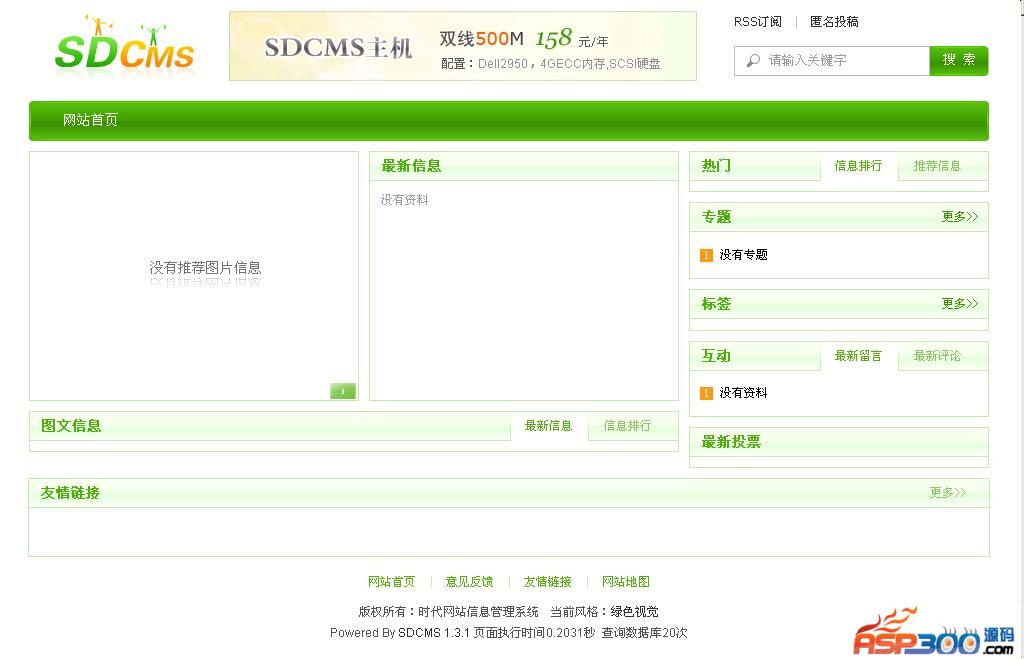
Task: Click the 最新信息 panel heading
Action: click(x=411, y=166)
